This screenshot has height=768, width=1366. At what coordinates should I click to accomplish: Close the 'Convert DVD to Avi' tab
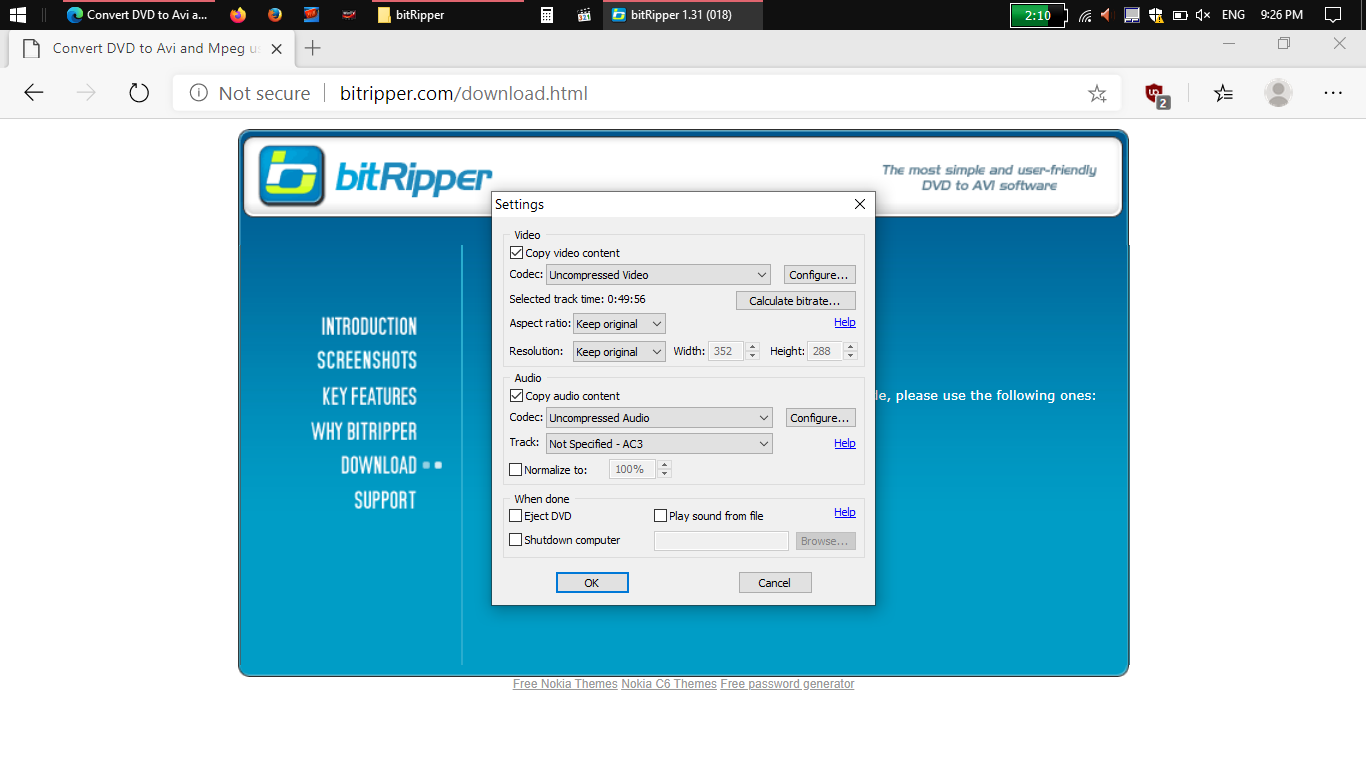click(277, 48)
